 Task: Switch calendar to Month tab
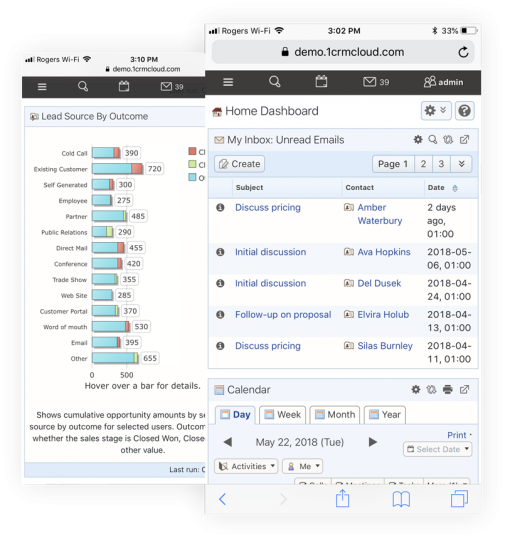[x=335, y=414]
